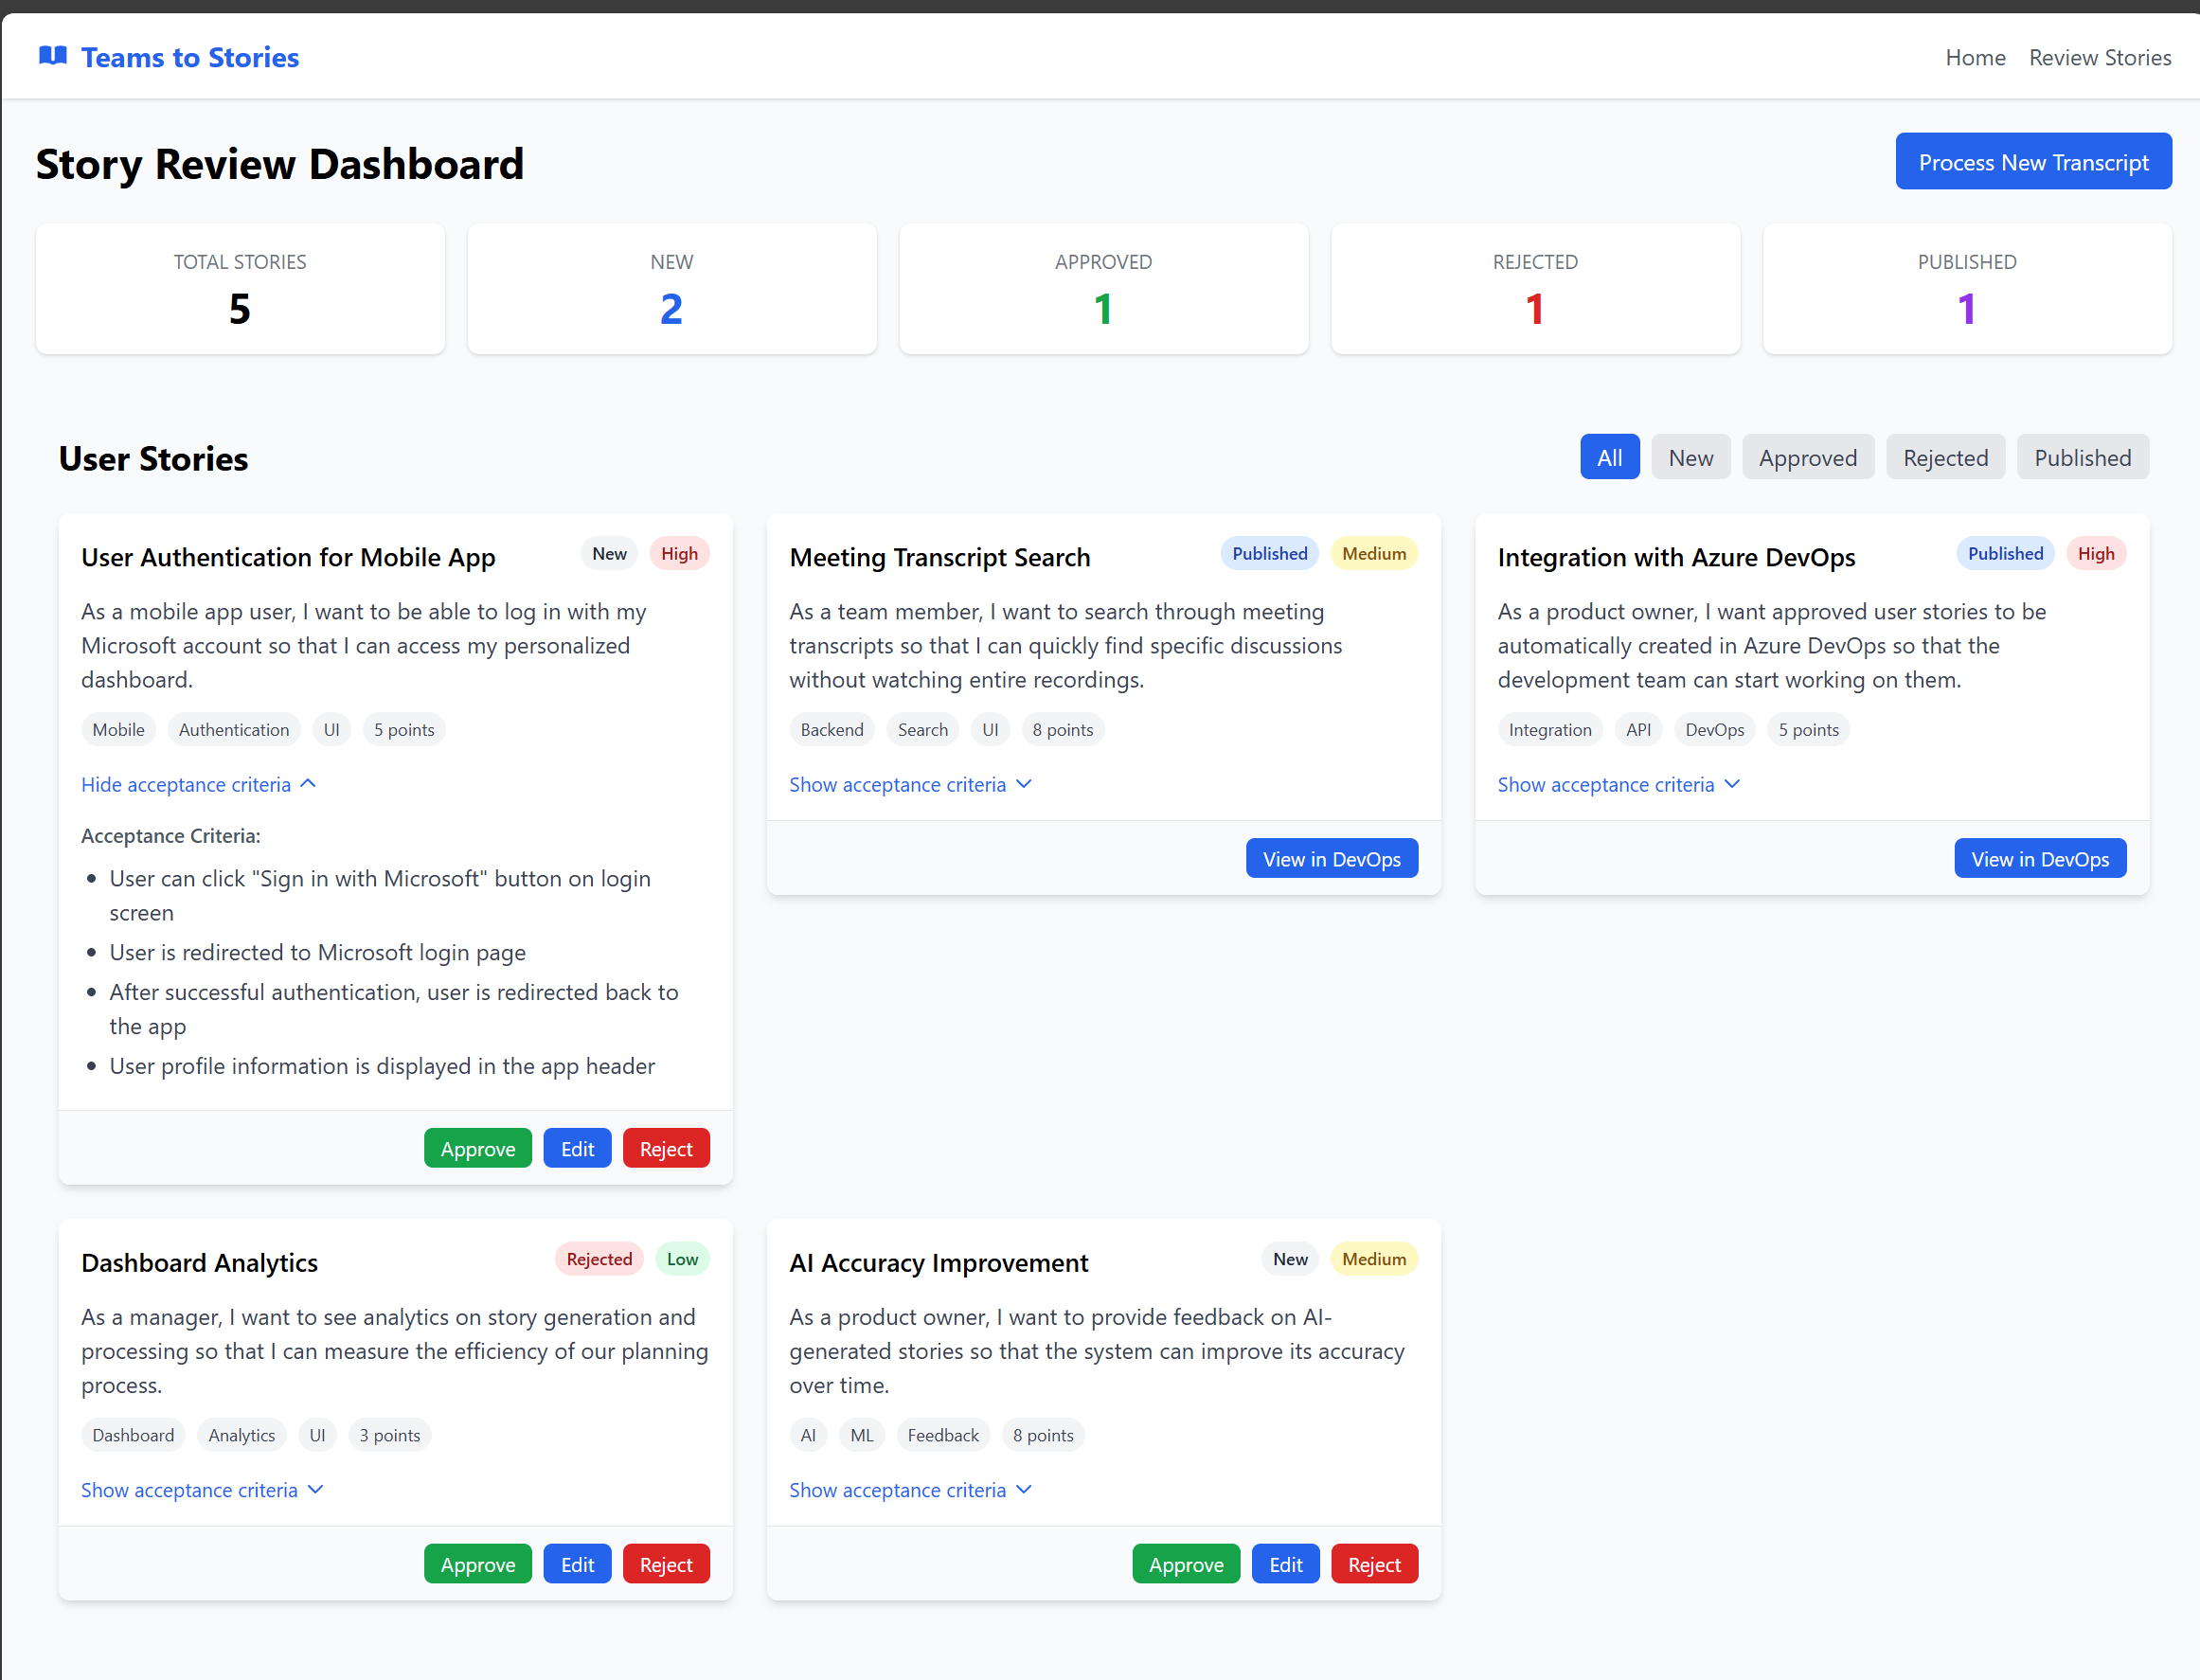This screenshot has width=2200, height=1680.
Task: Reject the AI Accuracy Improvement story
Action: [1373, 1564]
